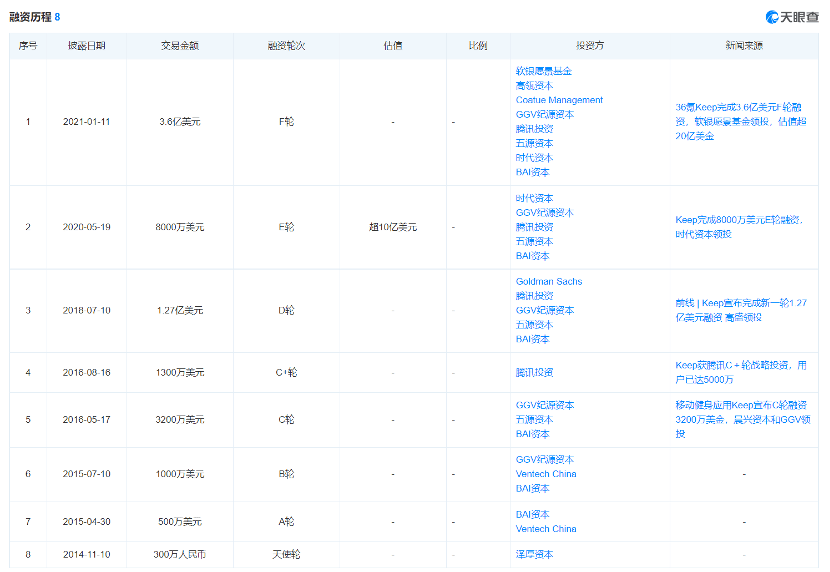The width and height of the screenshot is (830, 572).
Task: Open 高瓴资本 investor link
Action: click(534, 85)
